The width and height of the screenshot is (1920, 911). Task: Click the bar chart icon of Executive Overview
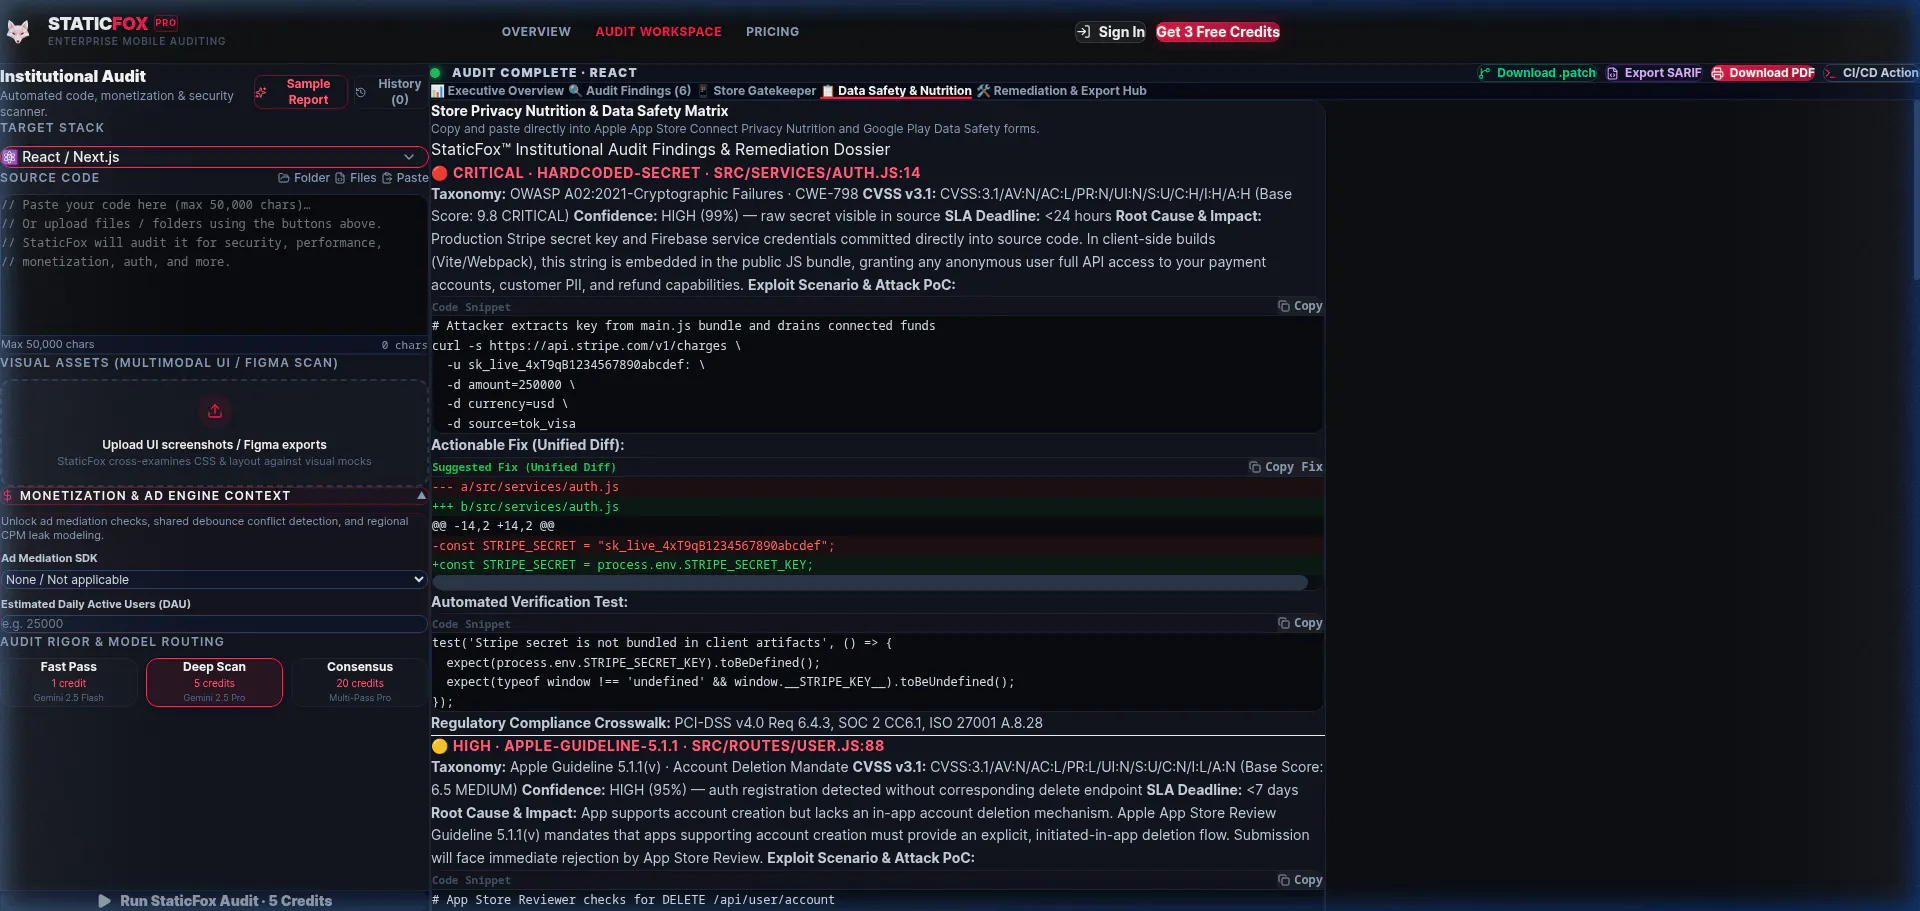(x=438, y=91)
